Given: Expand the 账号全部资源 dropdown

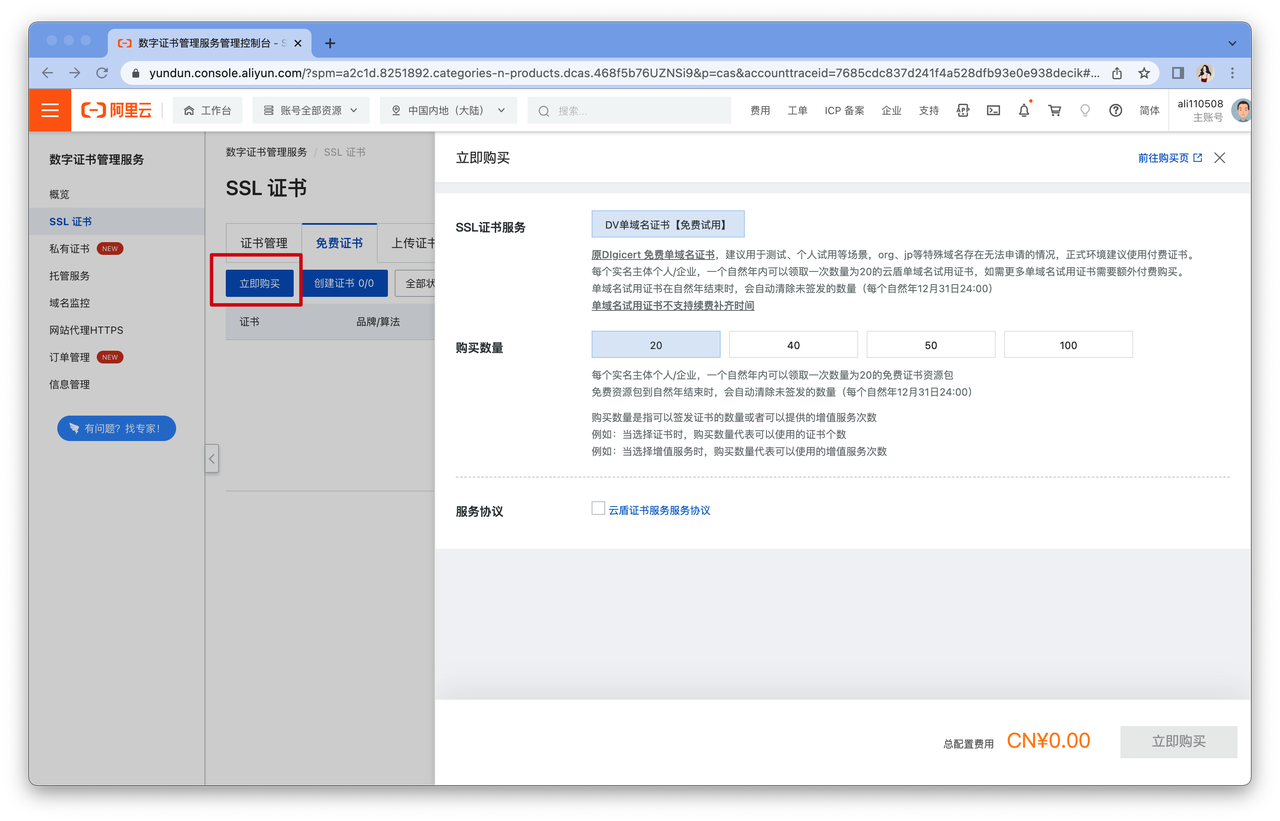Looking at the screenshot, I should (311, 111).
